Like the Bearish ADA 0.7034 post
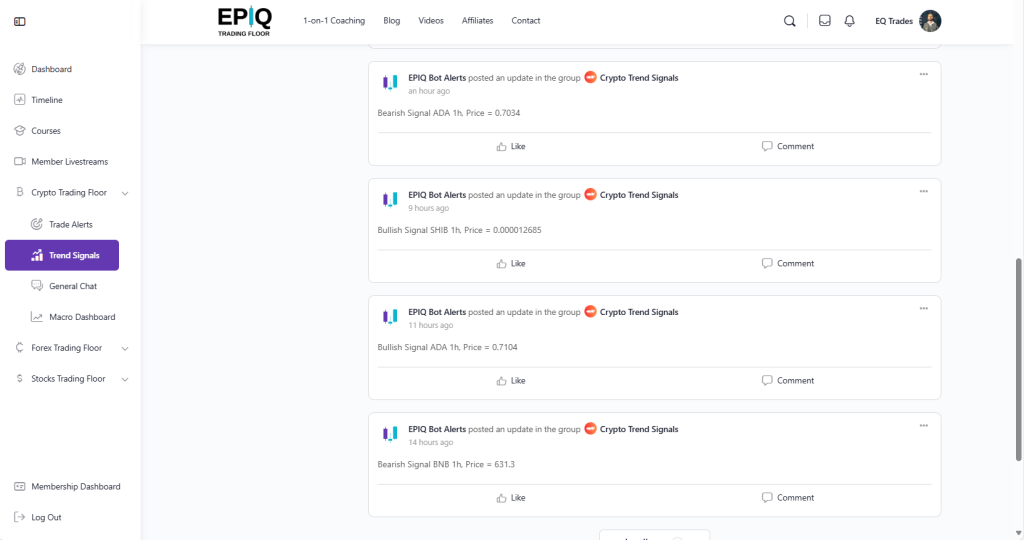1024x540 pixels. [x=511, y=146]
